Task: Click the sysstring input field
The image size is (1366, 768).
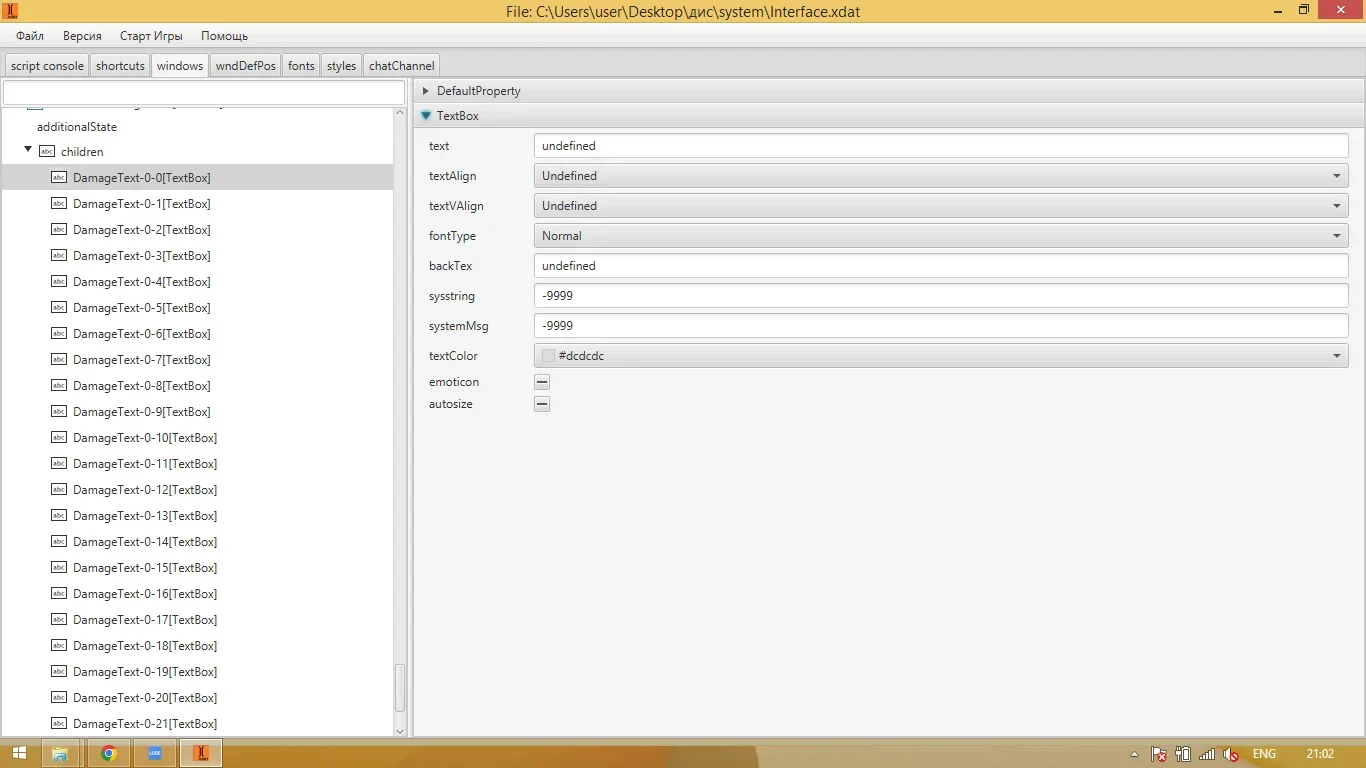Action: (940, 296)
